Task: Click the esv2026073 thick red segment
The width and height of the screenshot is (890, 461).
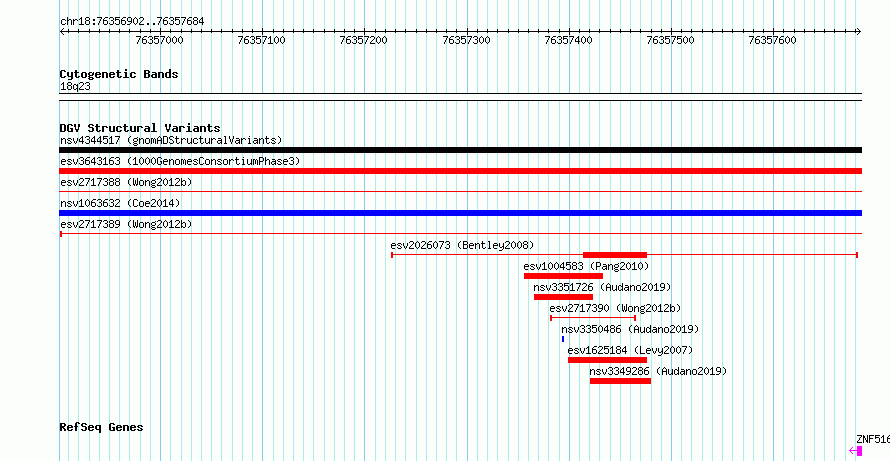Action: (x=615, y=254)
